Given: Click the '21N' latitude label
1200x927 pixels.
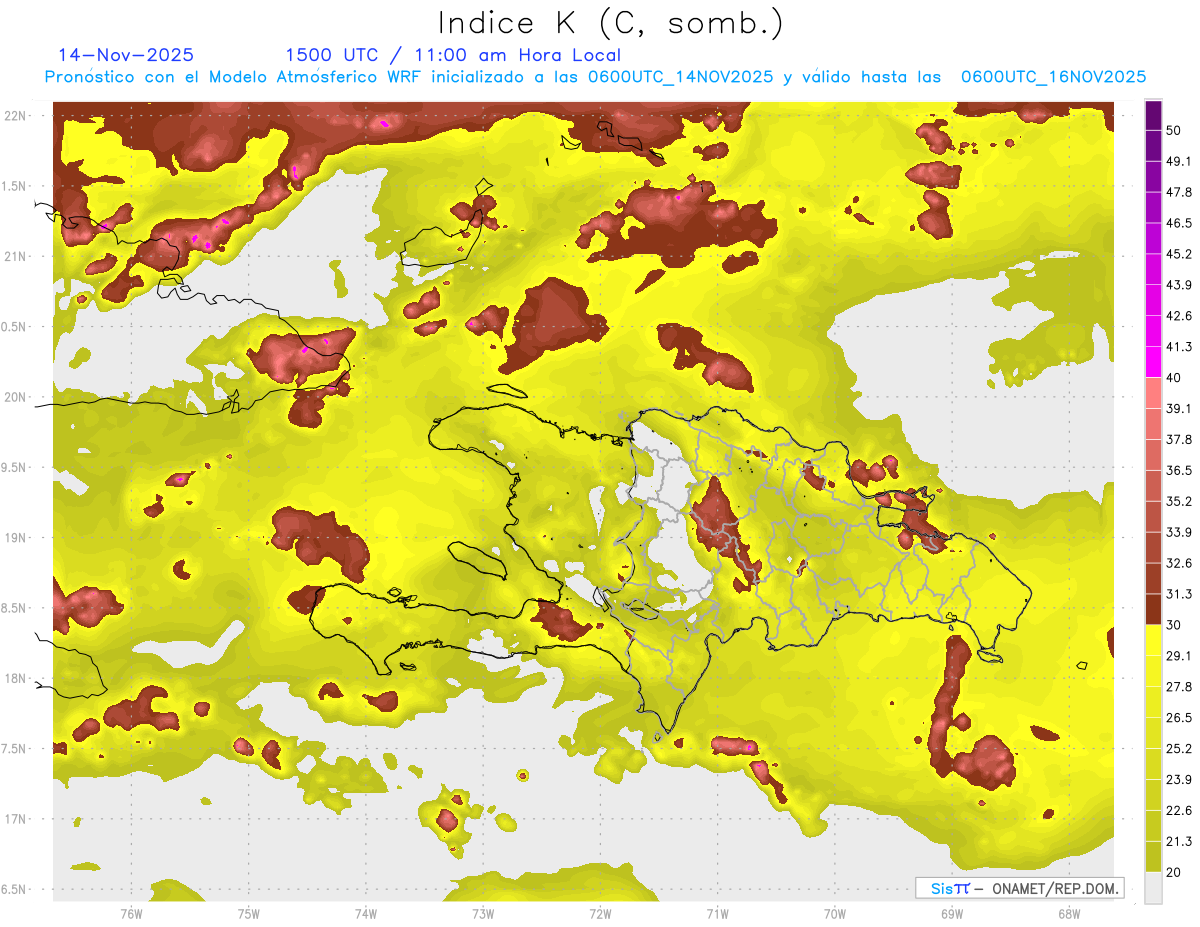Looking at the screenshot, I should [14, 256].
